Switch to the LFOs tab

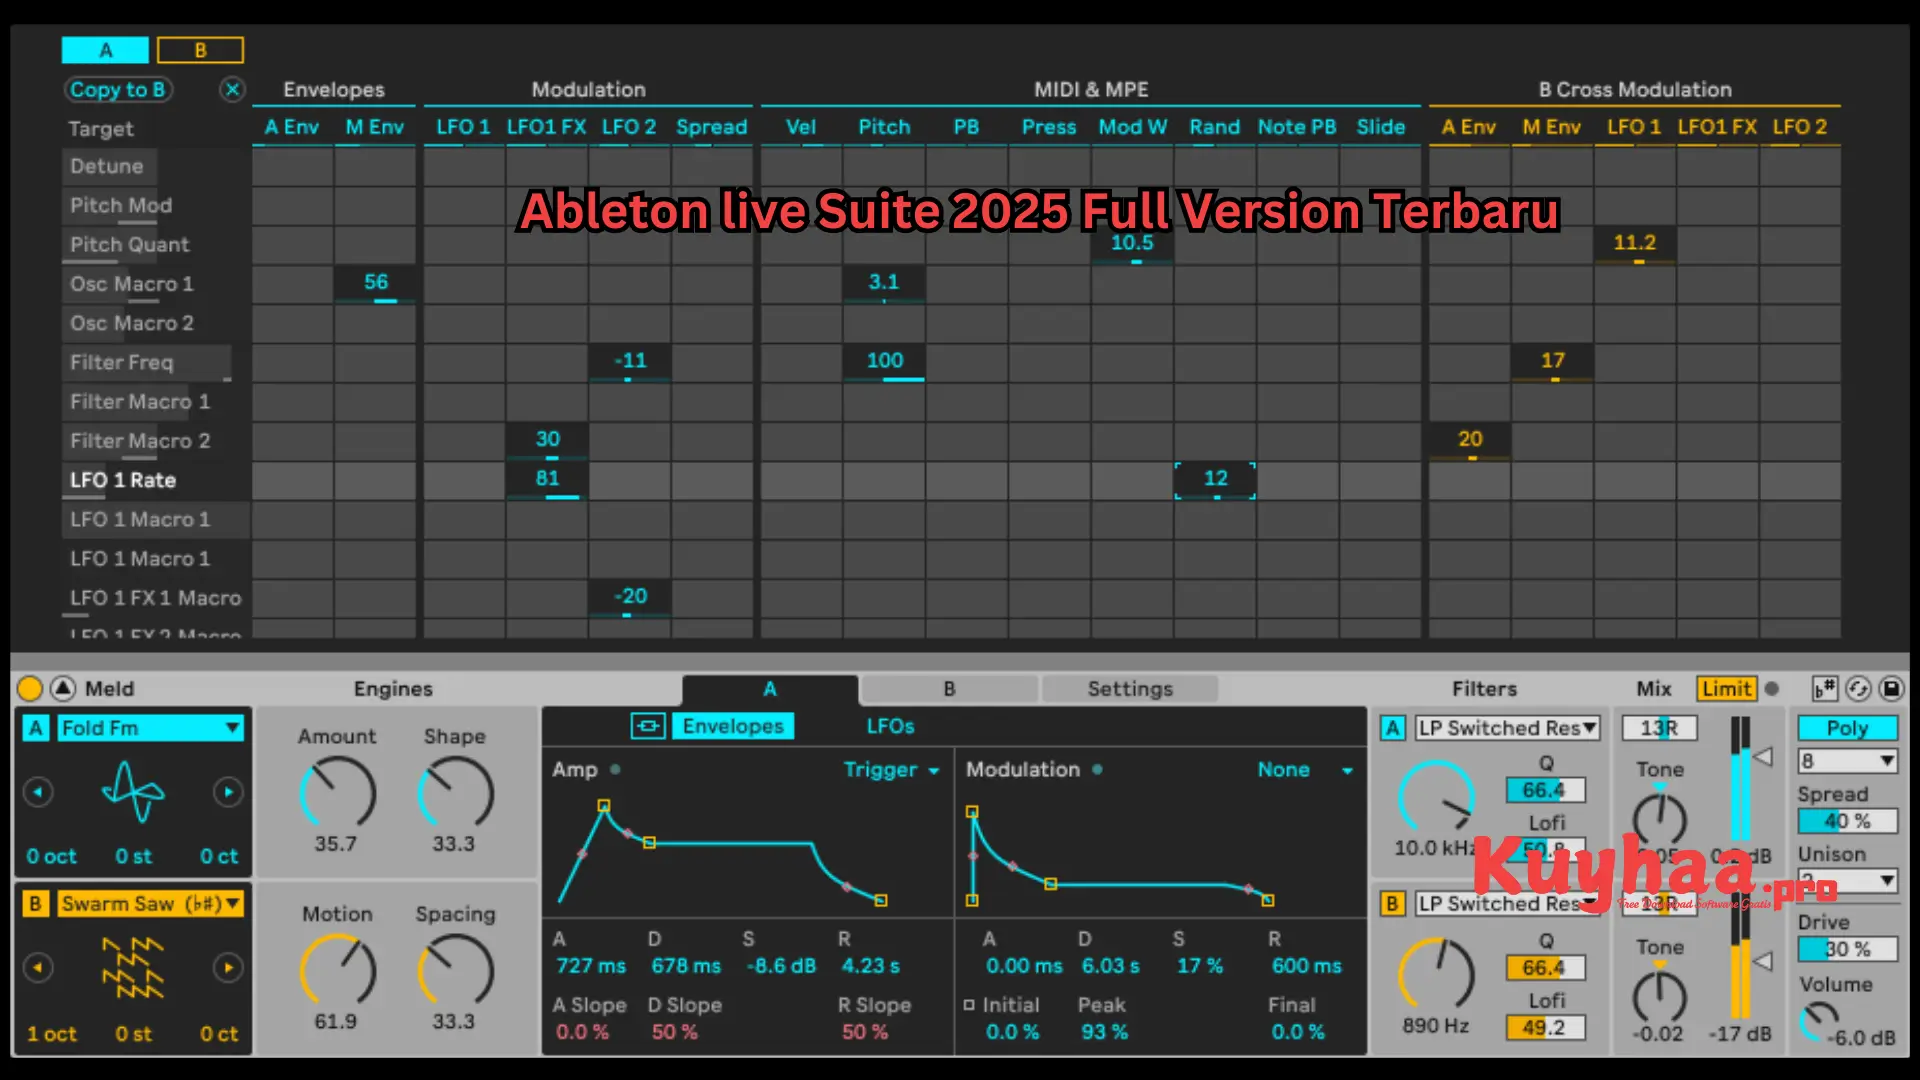pos(888,726)
